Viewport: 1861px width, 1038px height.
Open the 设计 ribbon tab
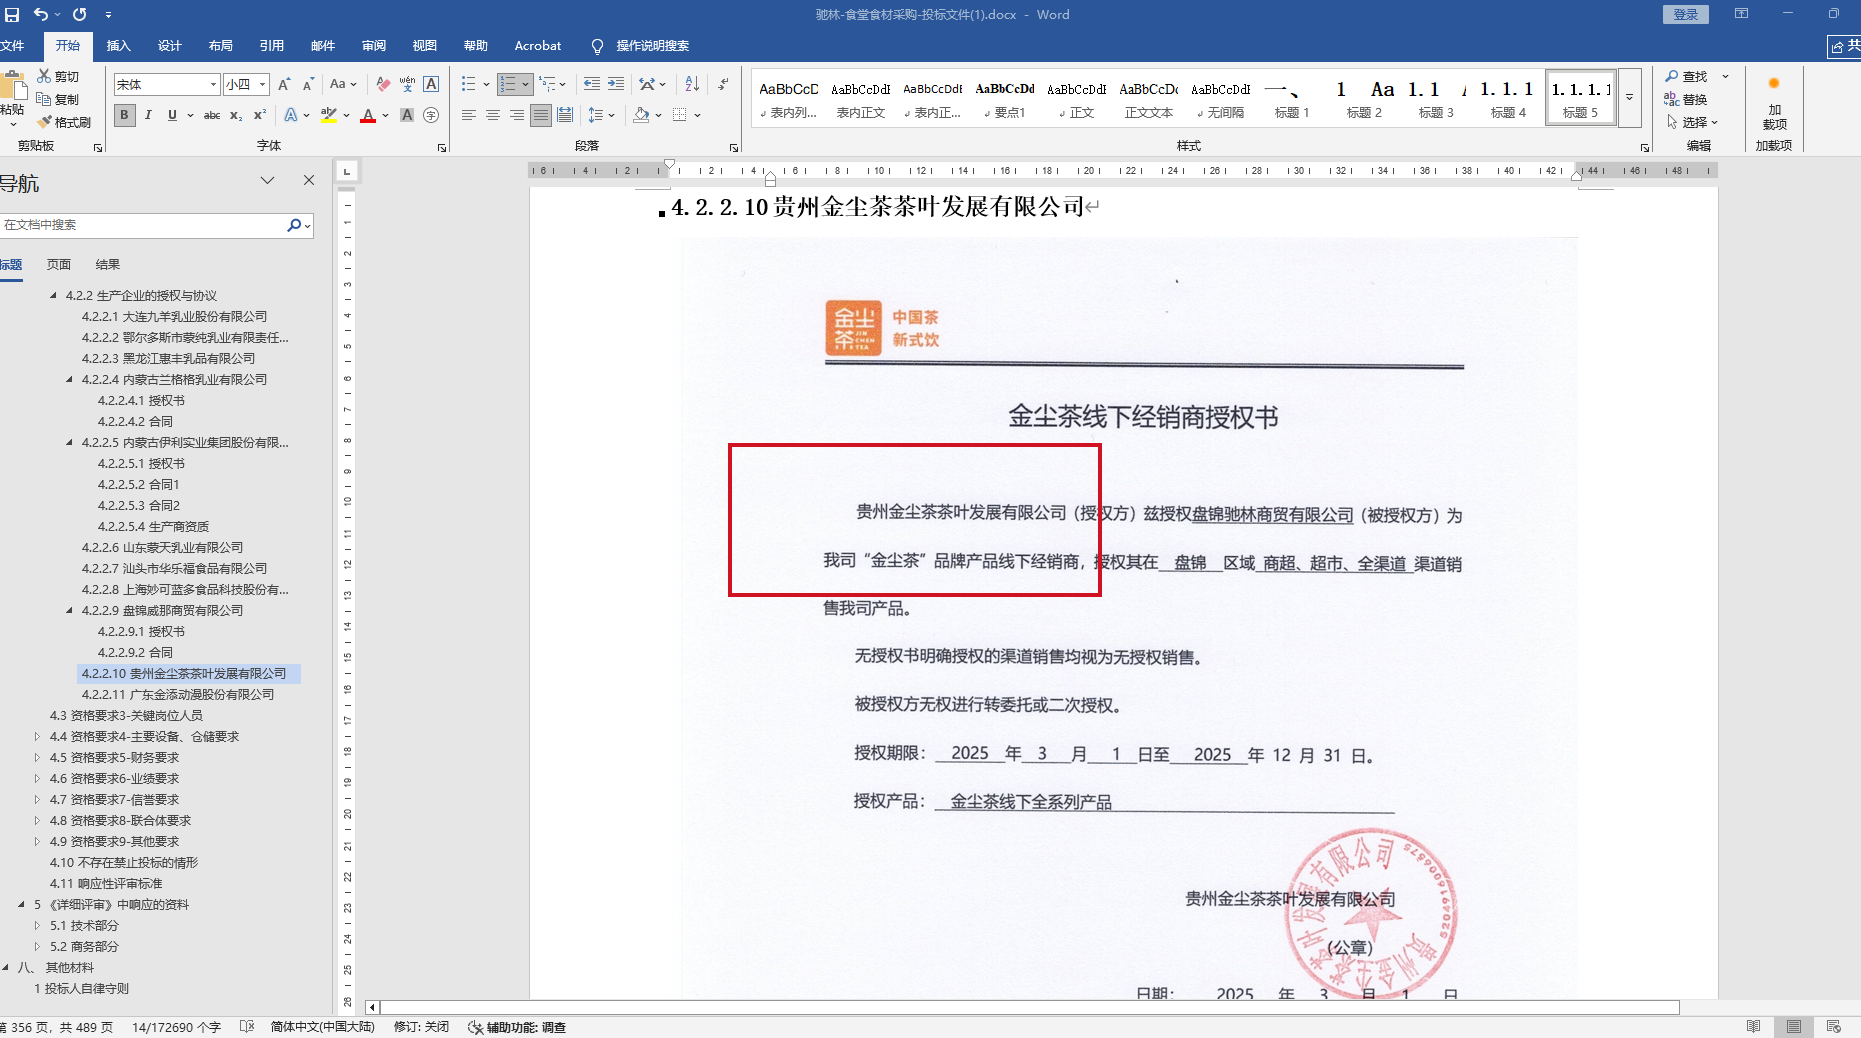[170, 46]
